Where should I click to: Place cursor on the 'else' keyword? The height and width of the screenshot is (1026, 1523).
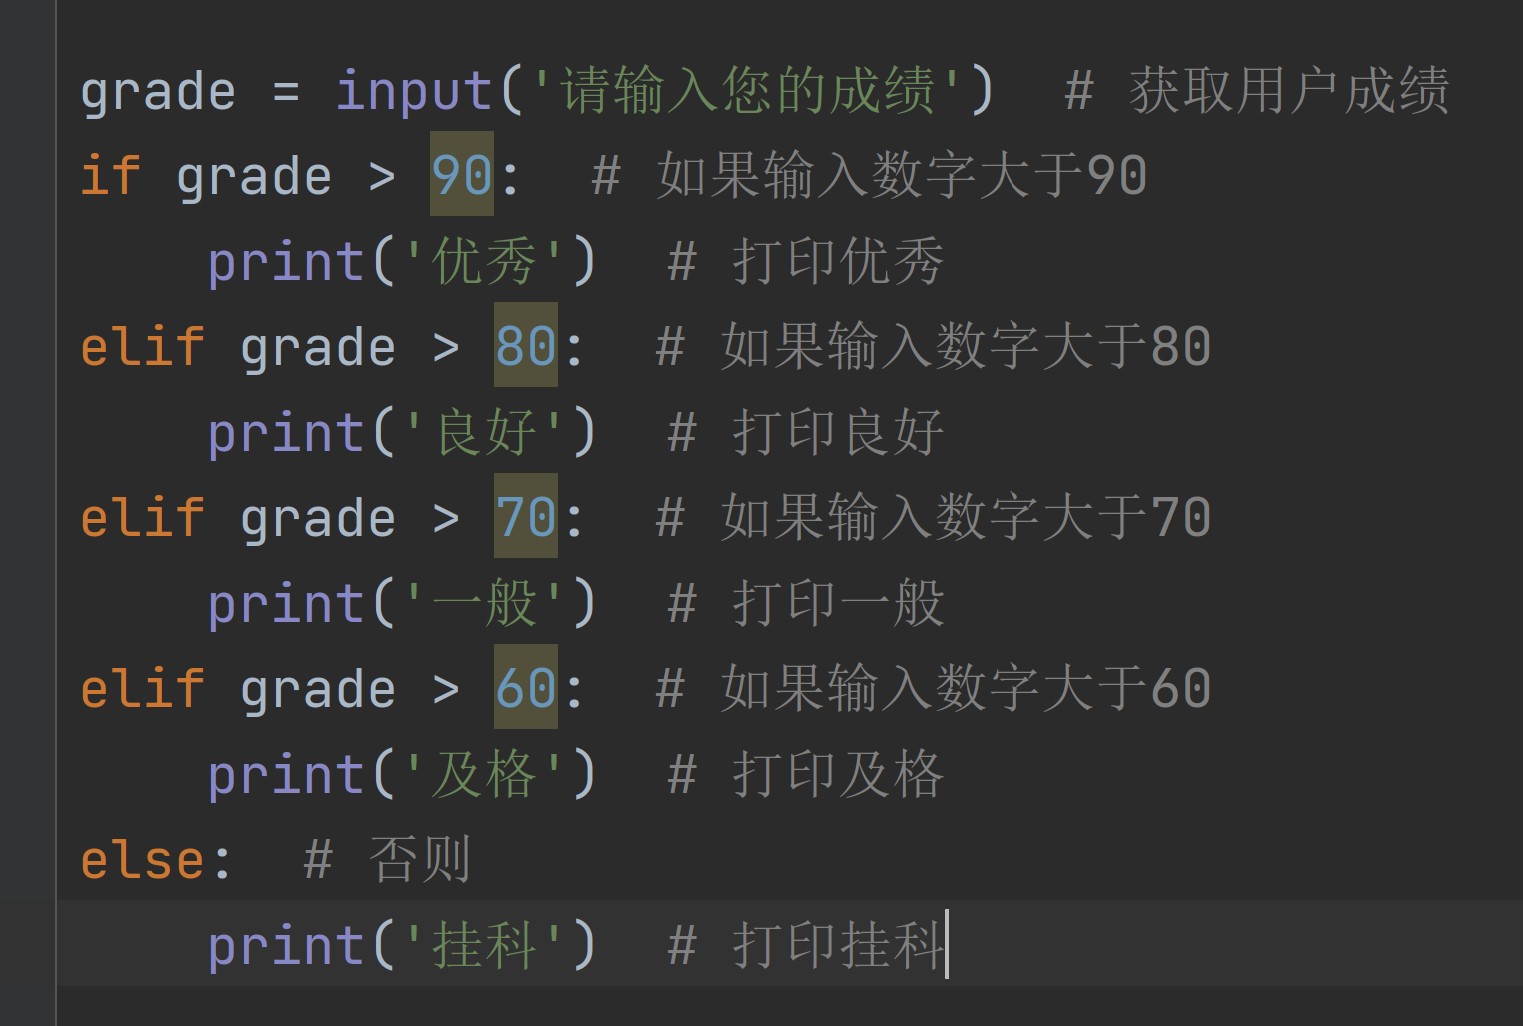(x=142, y=860)
